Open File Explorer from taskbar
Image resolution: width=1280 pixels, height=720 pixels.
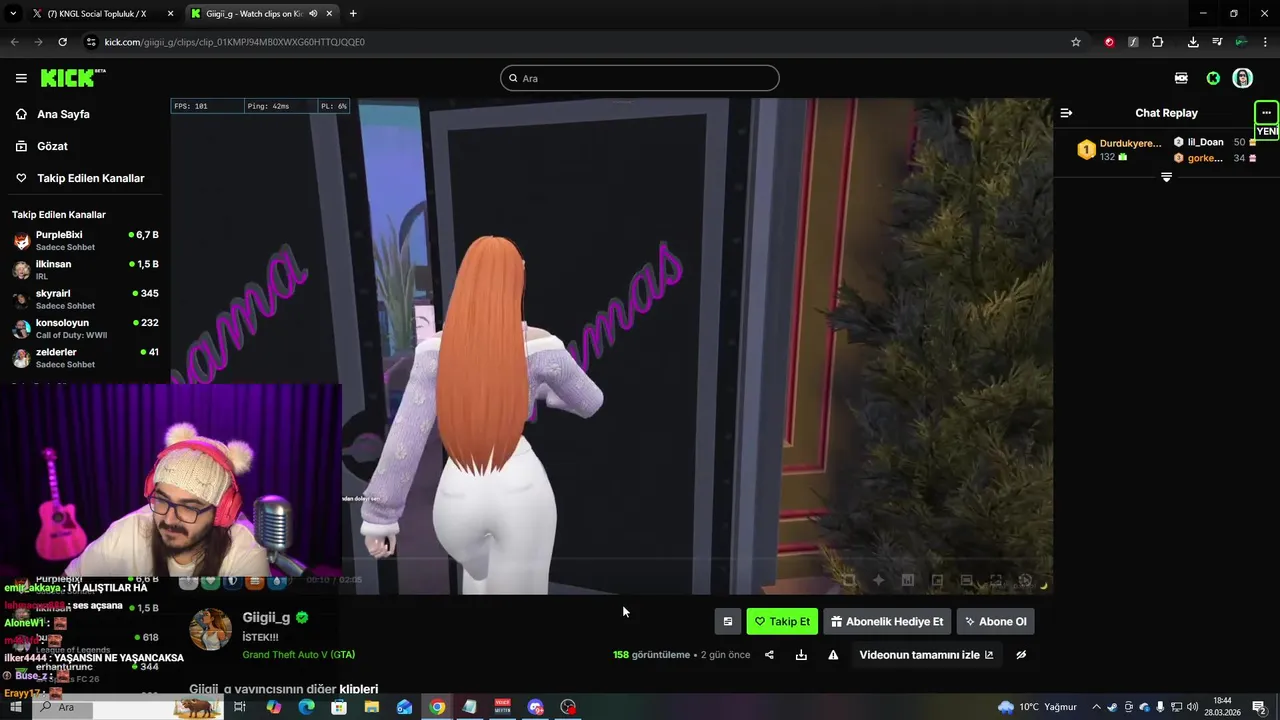click(372, 707)
